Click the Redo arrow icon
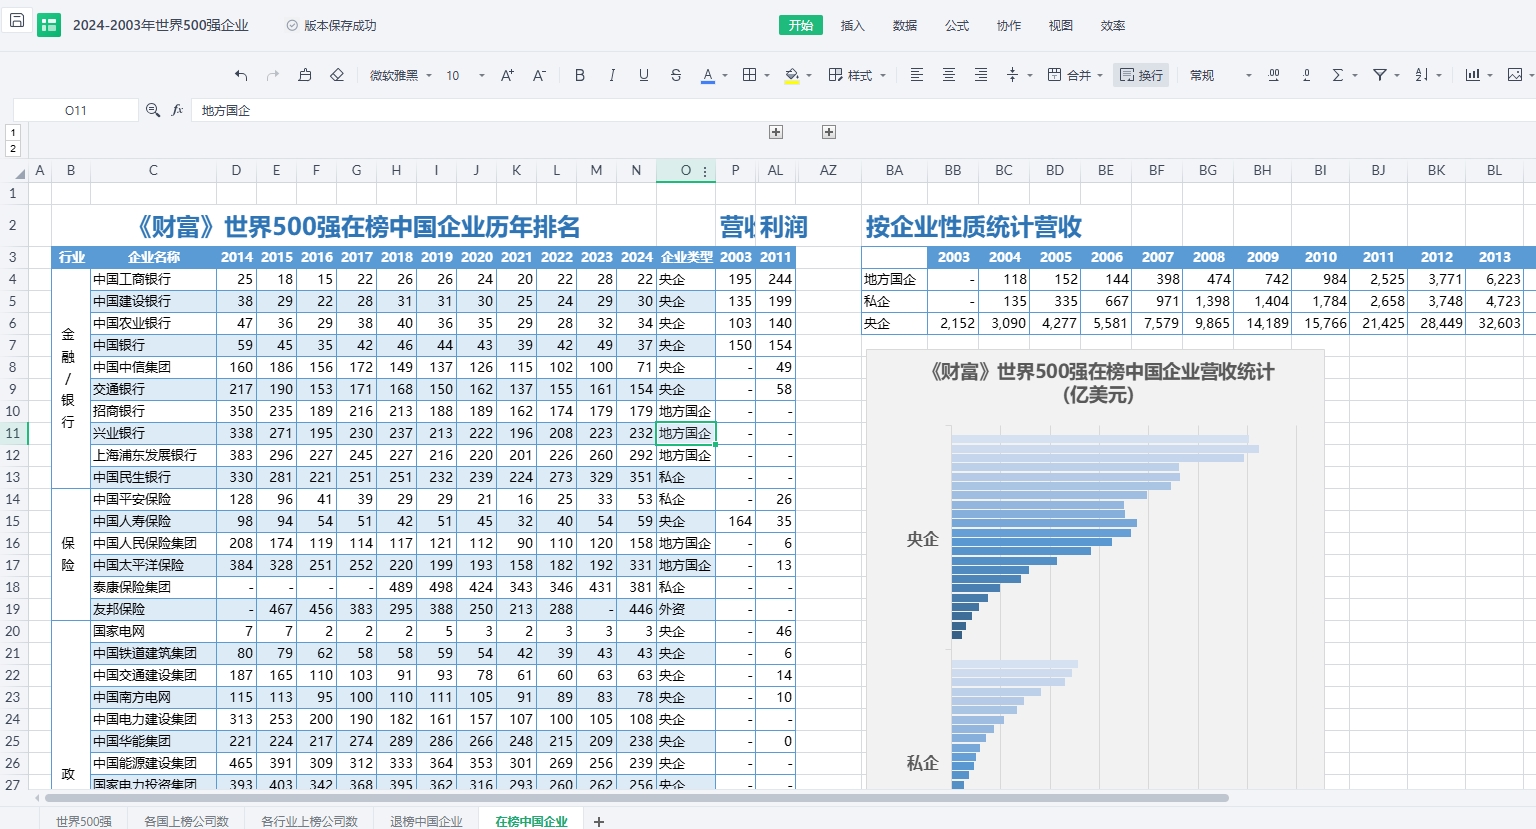 (273, 75)
